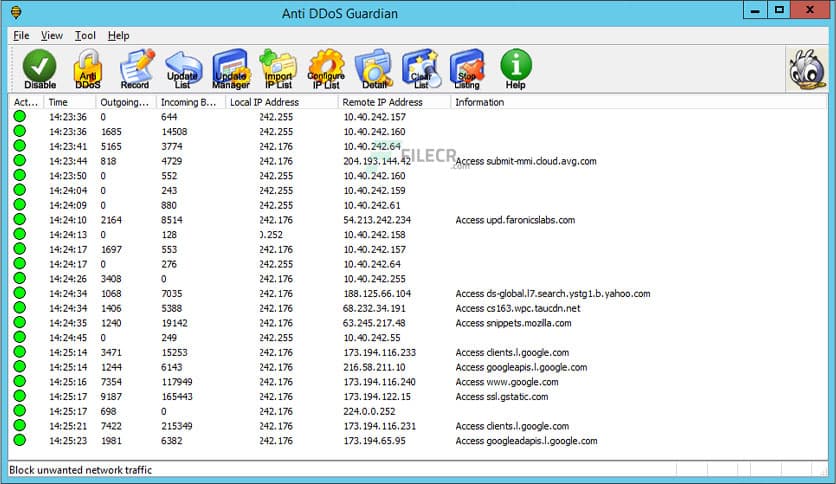Click the green status dot for 14:24:10
The height and width of the screenshot is (484, 836).
(20, 219)
